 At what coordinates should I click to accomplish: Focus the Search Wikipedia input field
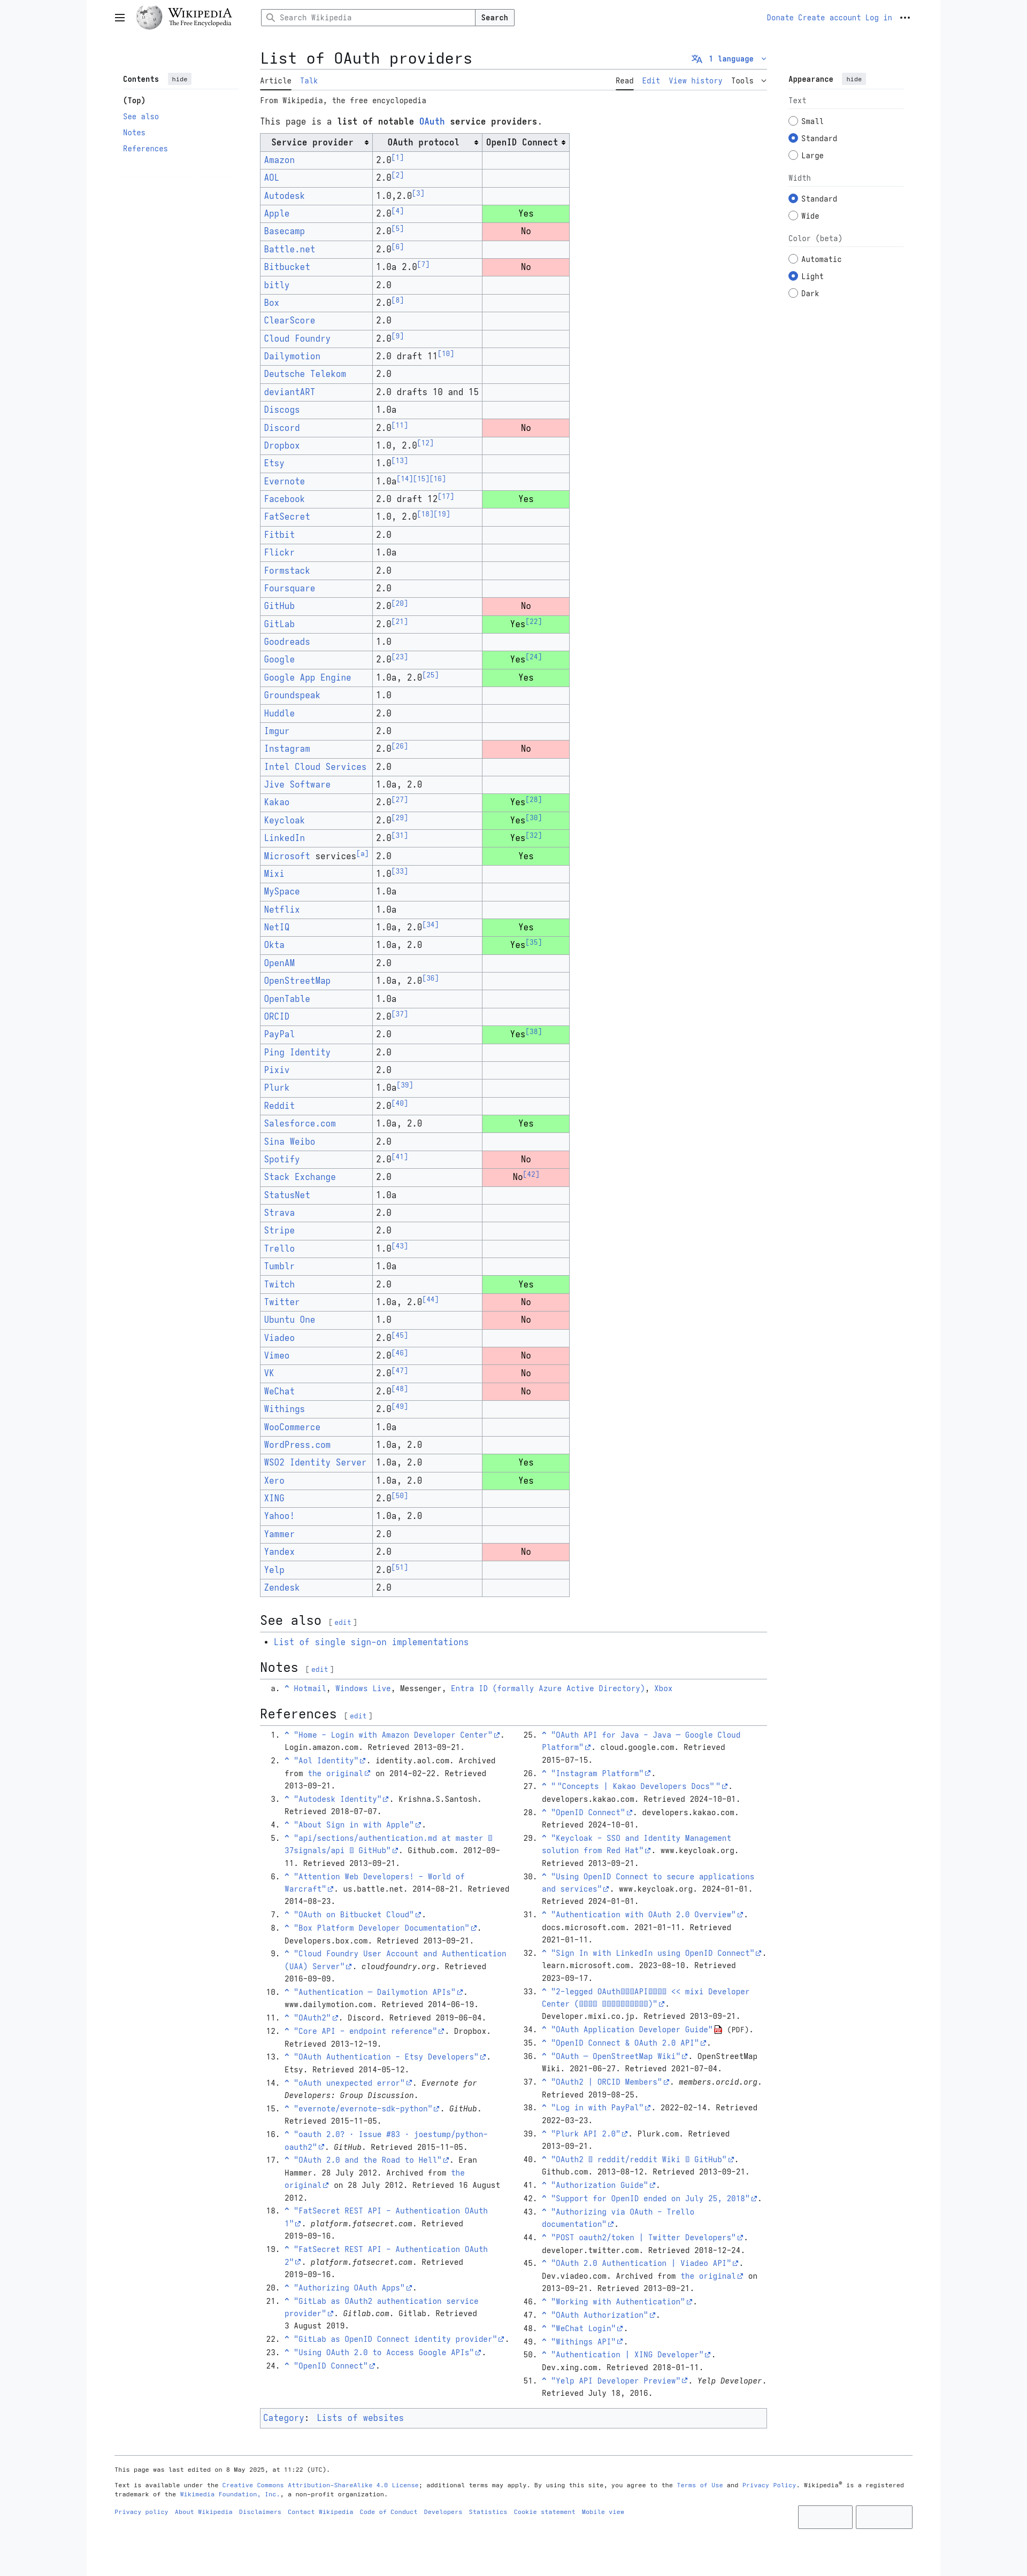pyautogui.click(x=368, y=17)
